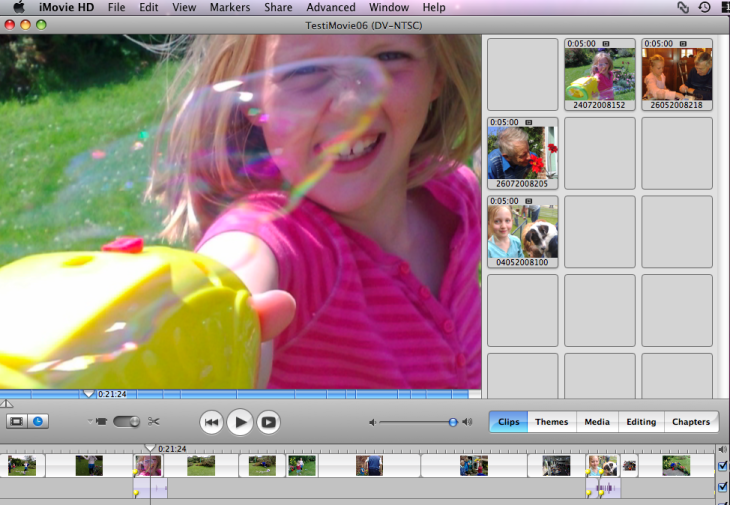The height and width of the screenshot is (505, 730).
Task: Open the iMovie HD application menu
Action: (66, 7)
